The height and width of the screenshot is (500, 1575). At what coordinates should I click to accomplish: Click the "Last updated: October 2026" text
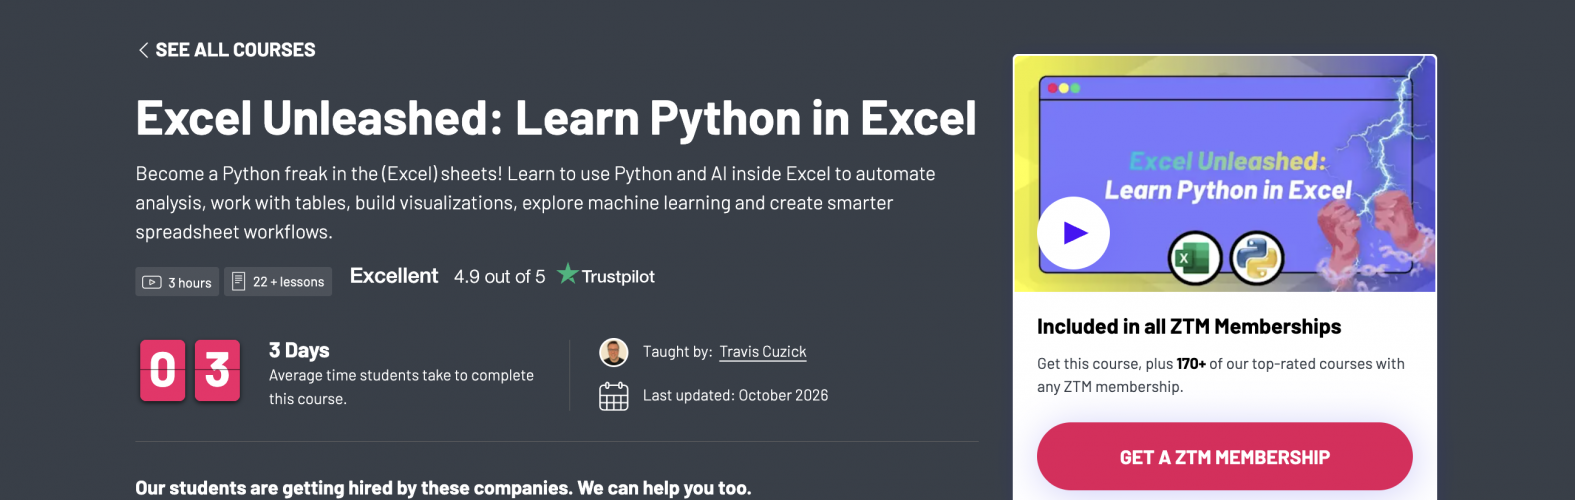735,395
